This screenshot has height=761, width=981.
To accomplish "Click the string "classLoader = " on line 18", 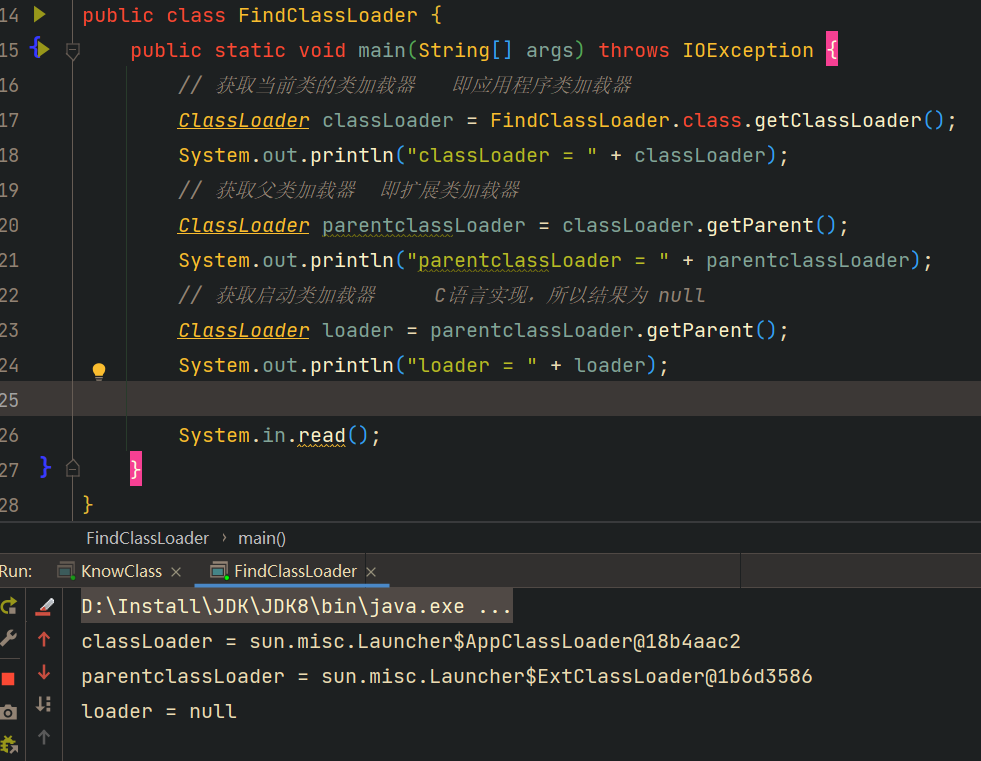I will [x=502, y=155].
